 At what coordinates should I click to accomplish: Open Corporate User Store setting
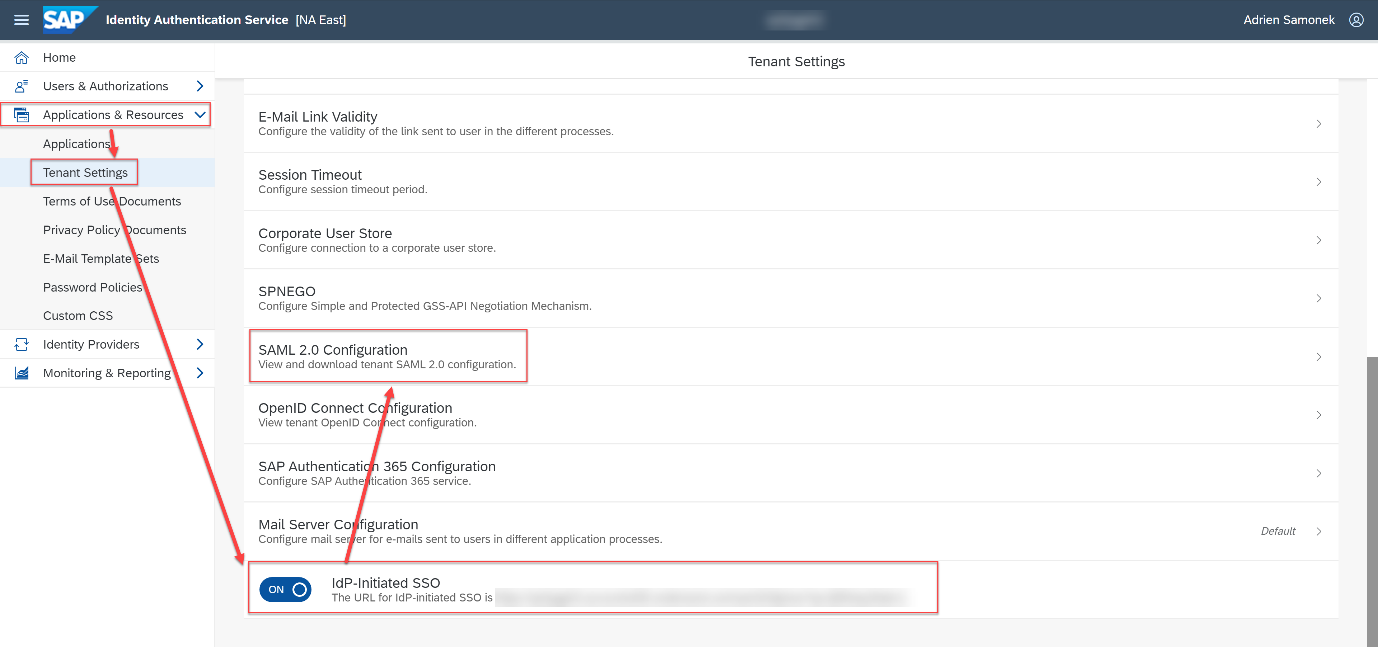[791, 240]
